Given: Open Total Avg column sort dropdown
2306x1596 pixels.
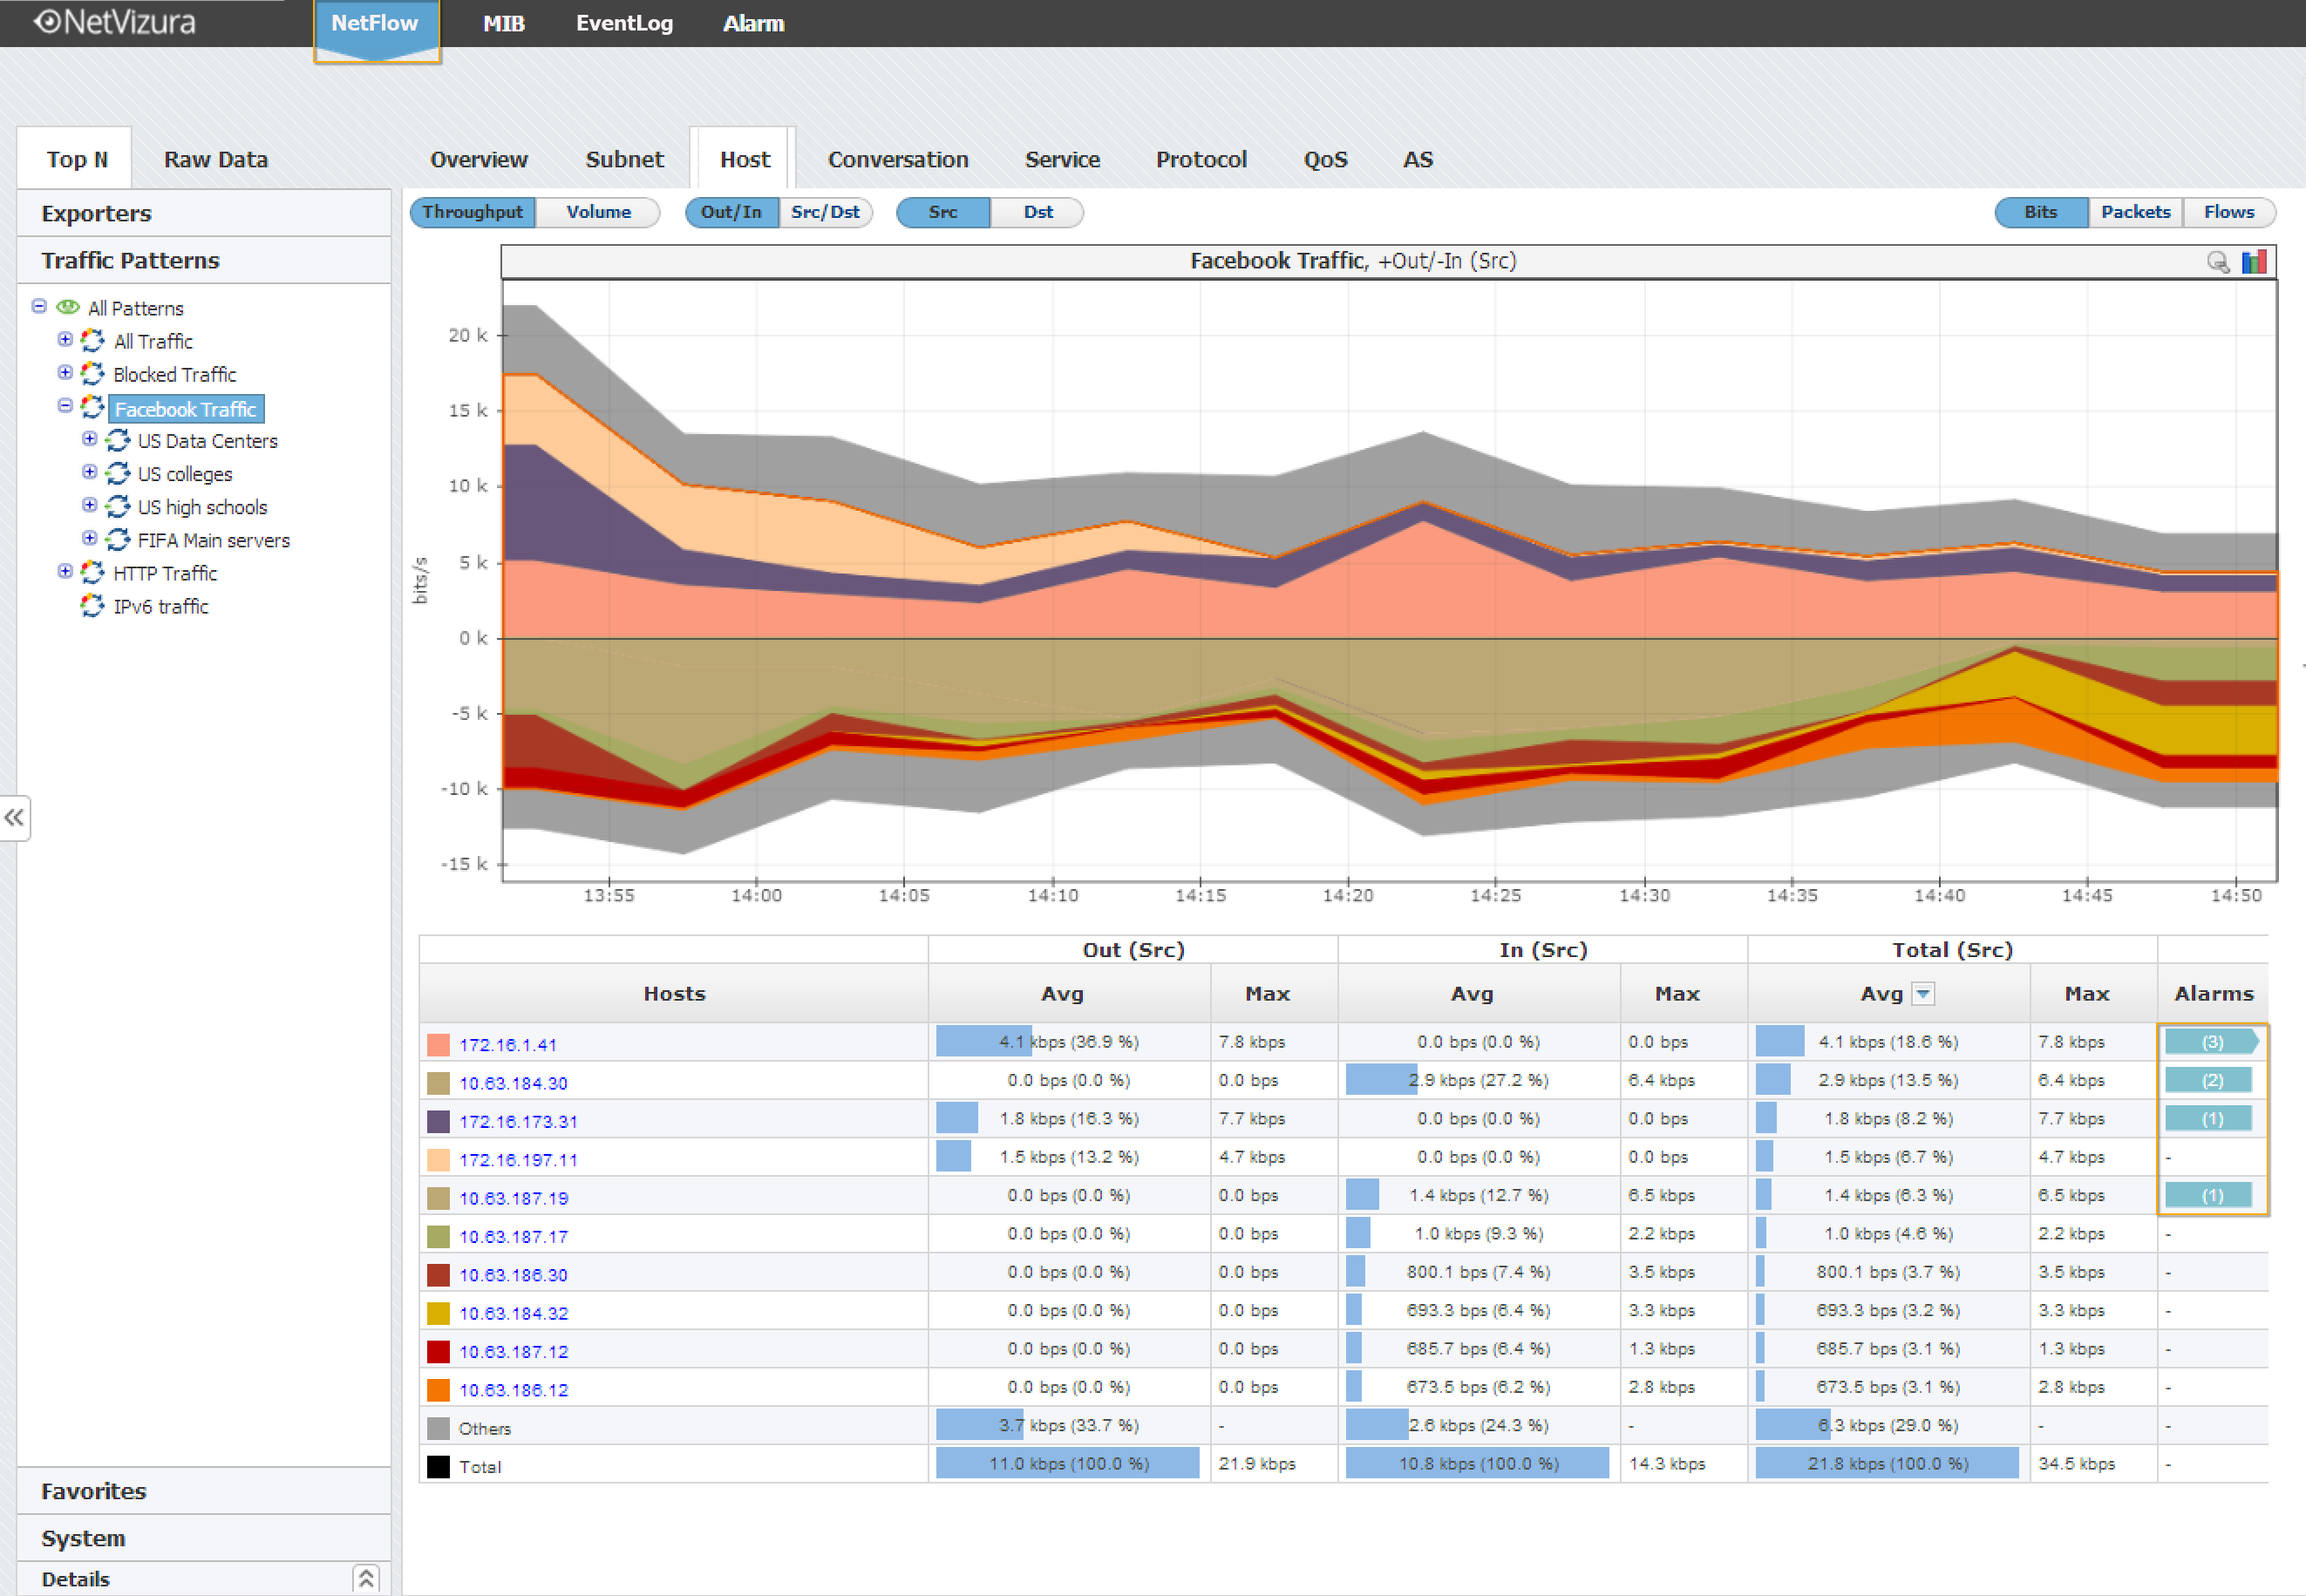Looking at the screenshot, I should tap(1922, 994).
